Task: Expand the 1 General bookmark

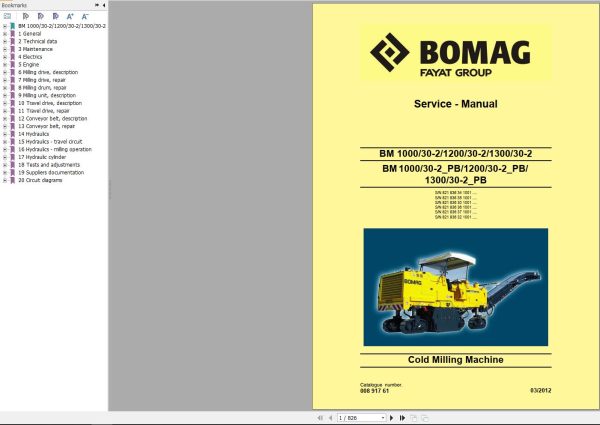Action: (5, 34)
